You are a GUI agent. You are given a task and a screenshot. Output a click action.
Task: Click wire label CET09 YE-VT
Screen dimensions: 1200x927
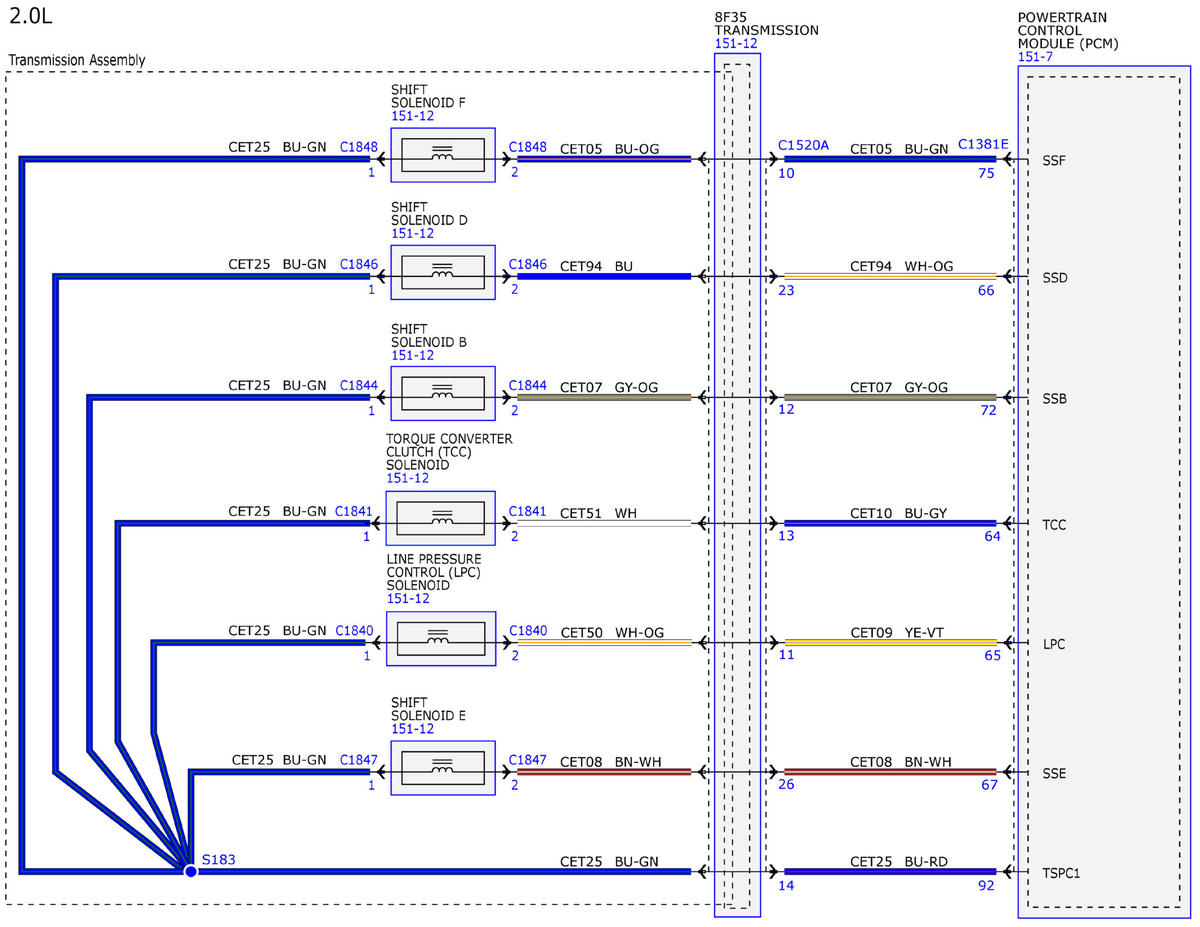click(898, 633)
